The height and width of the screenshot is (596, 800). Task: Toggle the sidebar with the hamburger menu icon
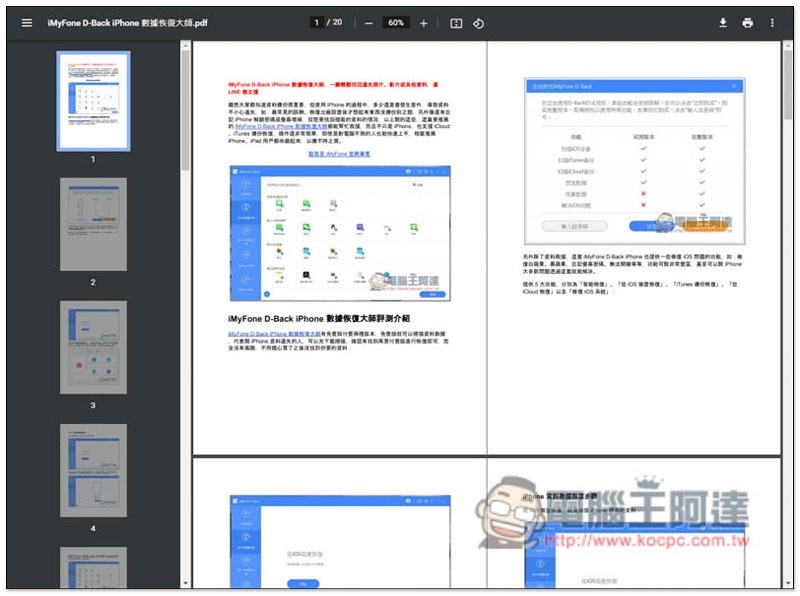pyautogui.click(x=27, y=23)
